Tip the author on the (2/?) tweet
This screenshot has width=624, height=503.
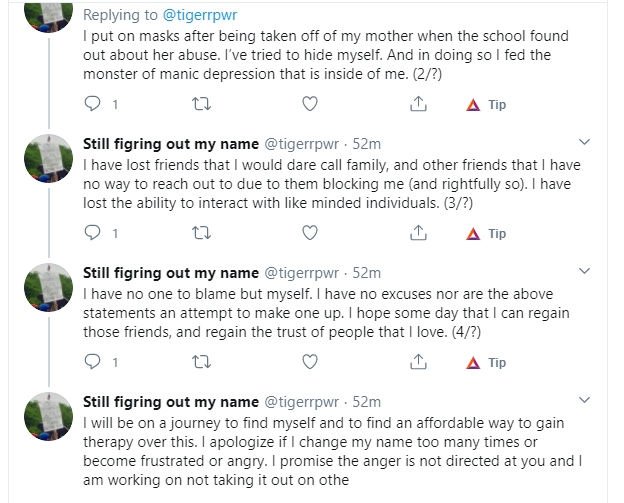tap(486, 104)
